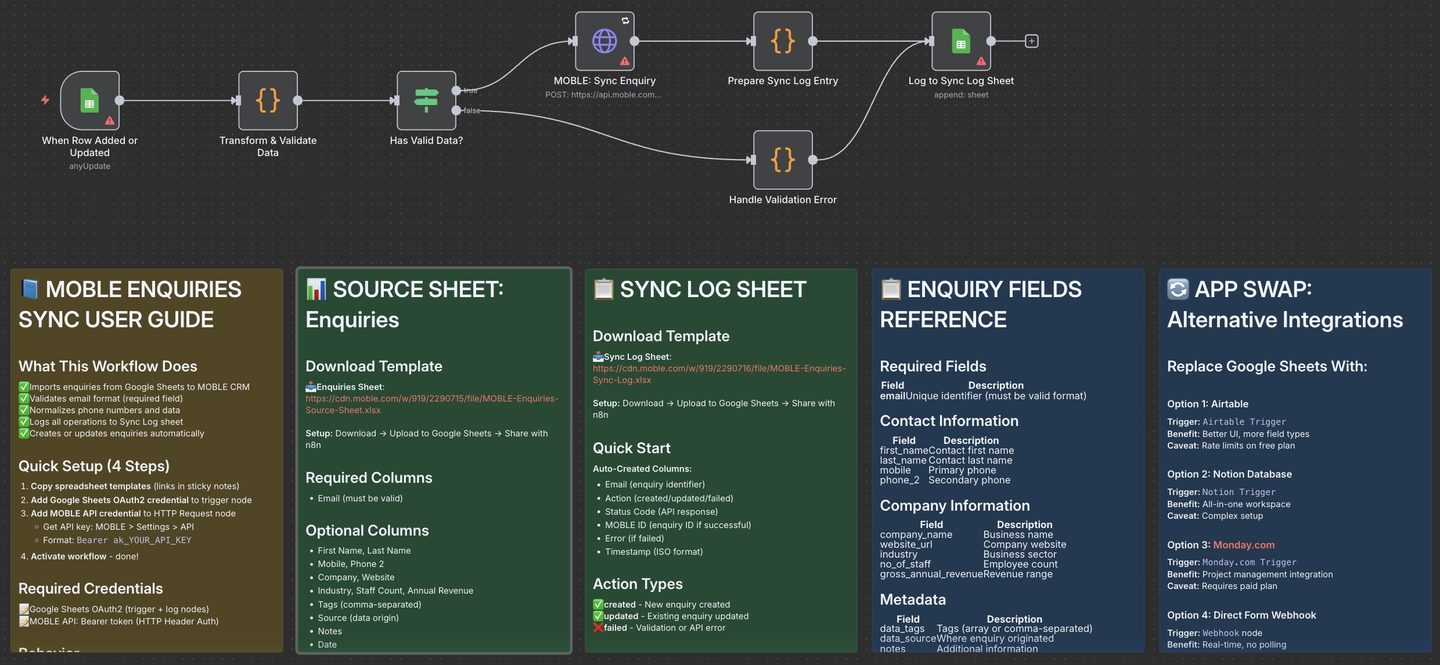This screenshot has height=665, width=1440.
Task: Click the false output of Has Valid Data?
Action: coord(457,110)
